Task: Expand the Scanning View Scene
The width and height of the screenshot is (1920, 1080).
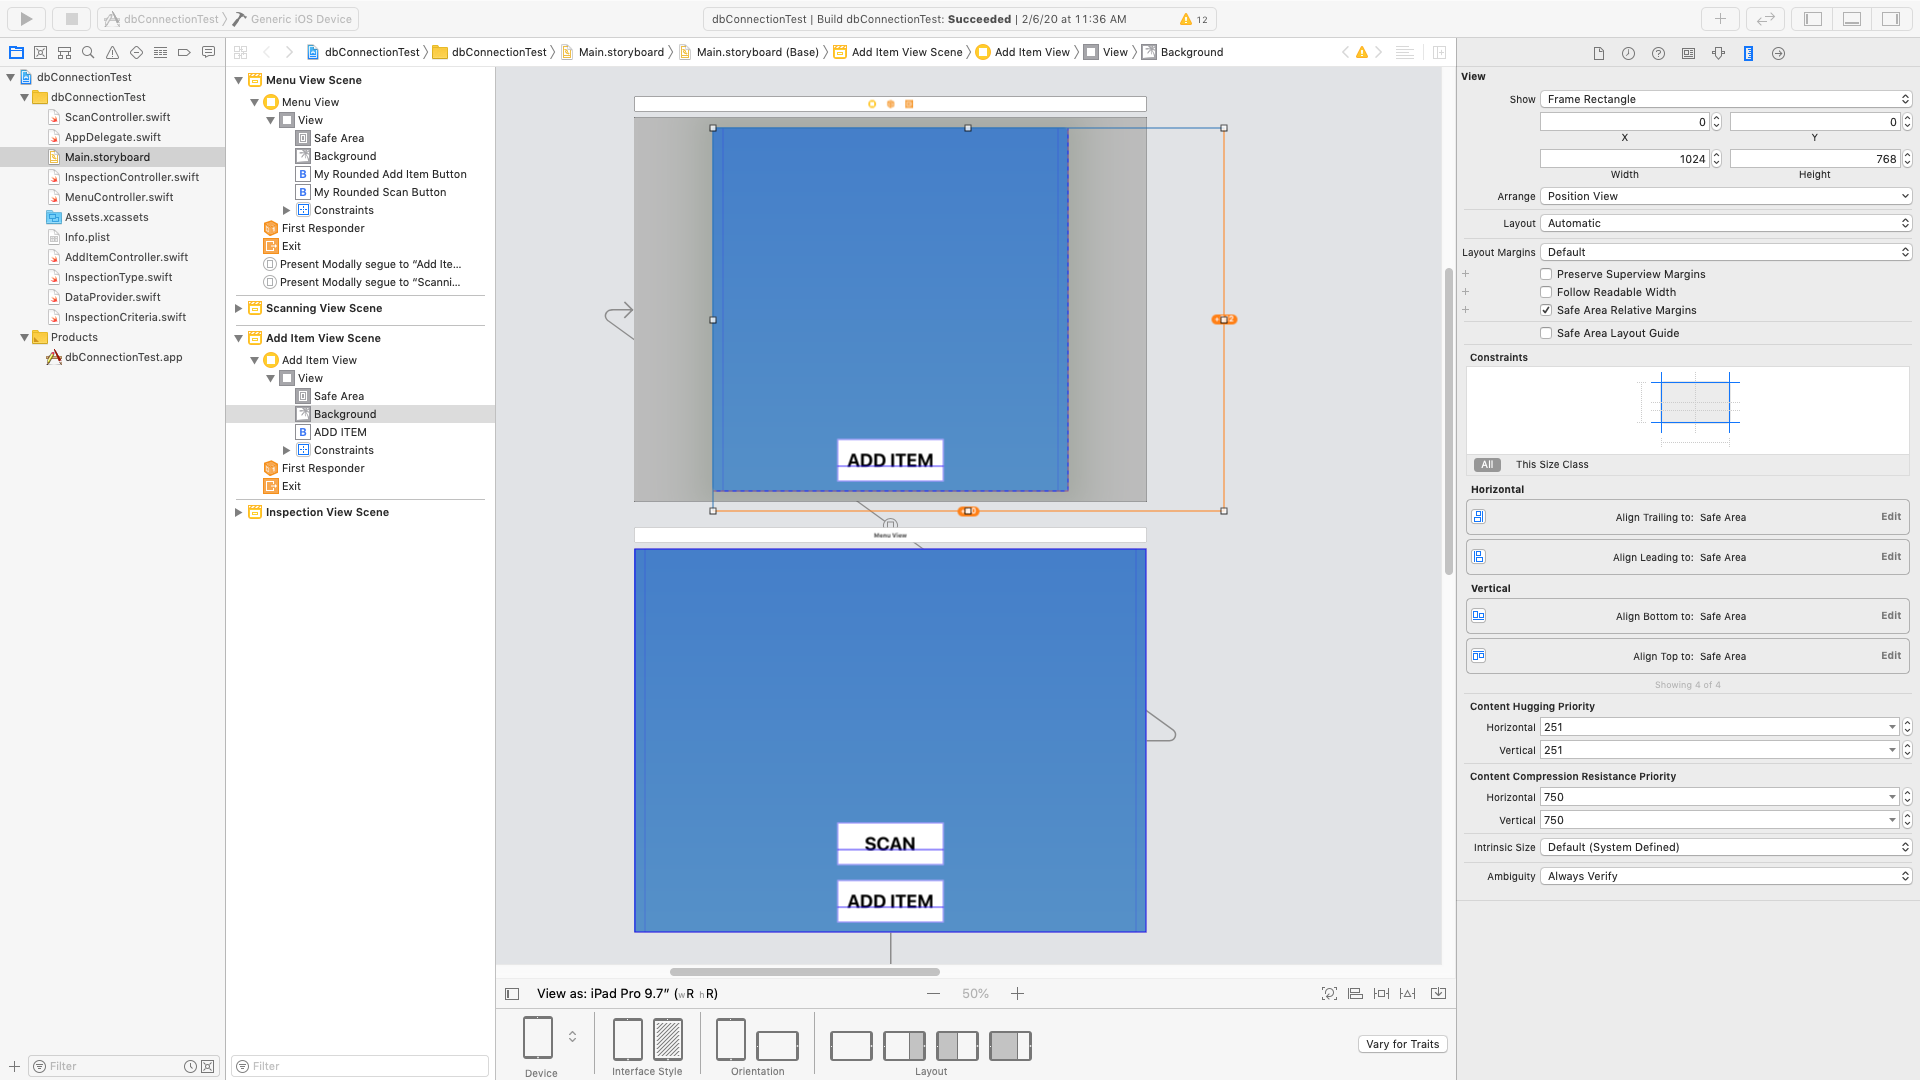Action: (238, 308)
